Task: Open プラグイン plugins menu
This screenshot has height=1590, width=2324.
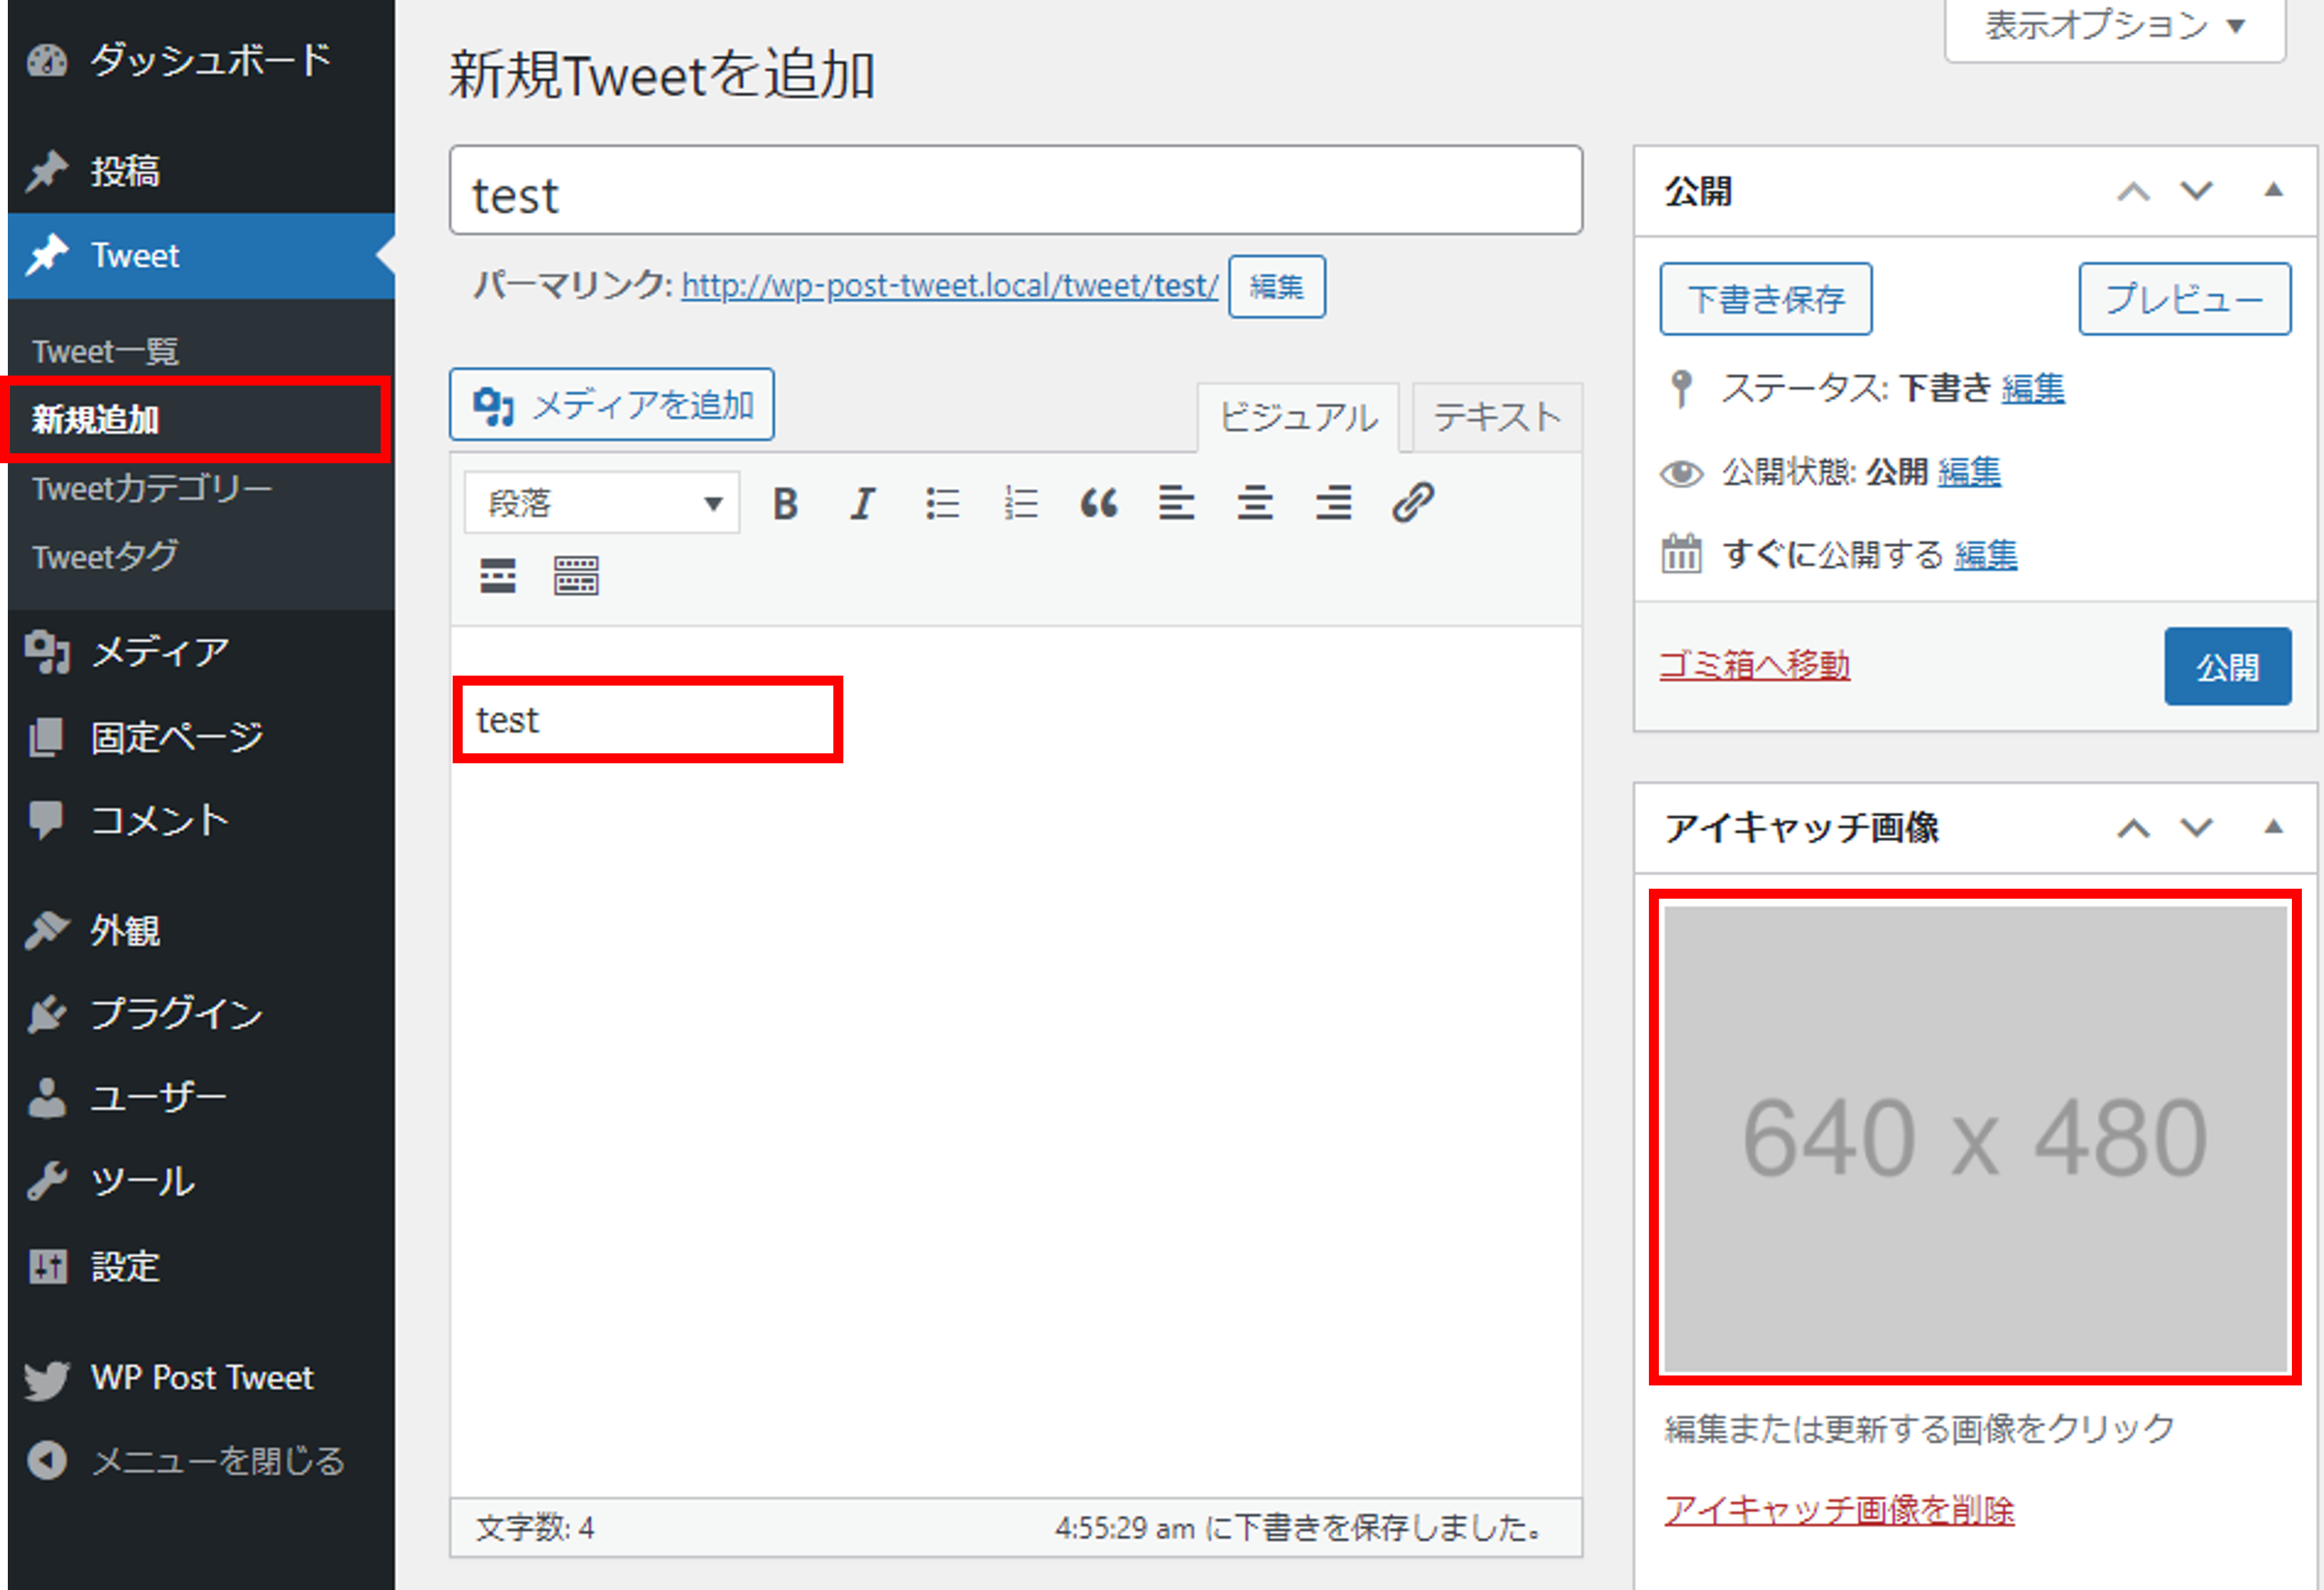Action: coord(201,1014)
